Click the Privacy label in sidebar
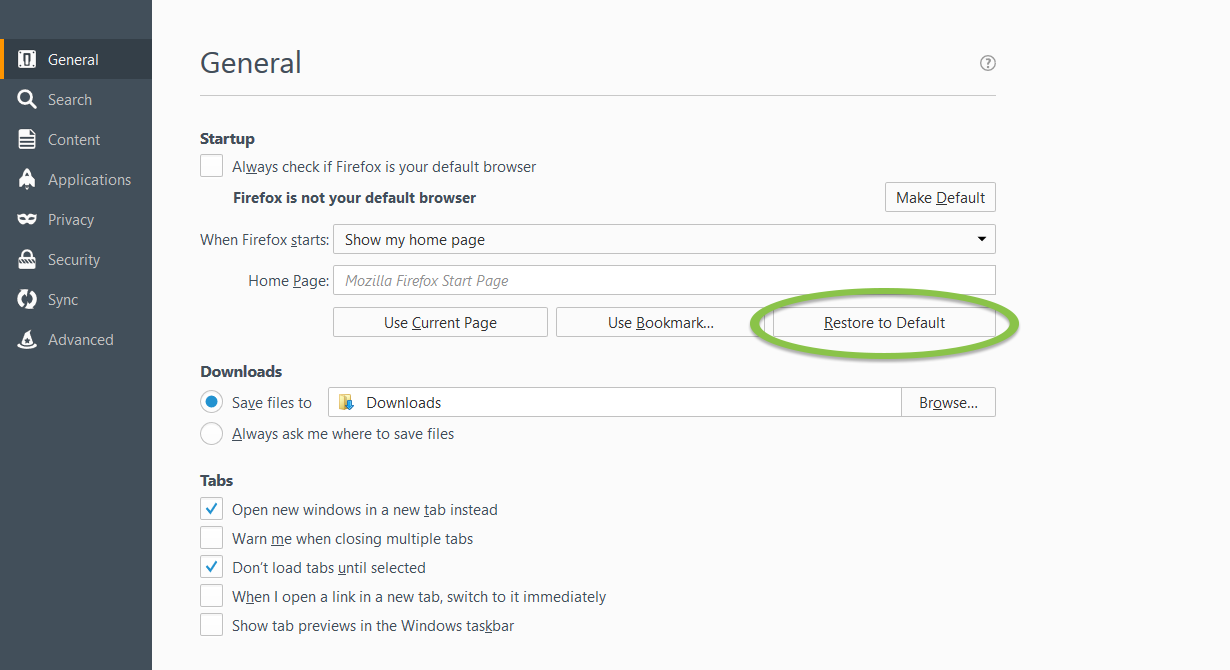This screenshot has height=670, width=1230. point(71,220)
